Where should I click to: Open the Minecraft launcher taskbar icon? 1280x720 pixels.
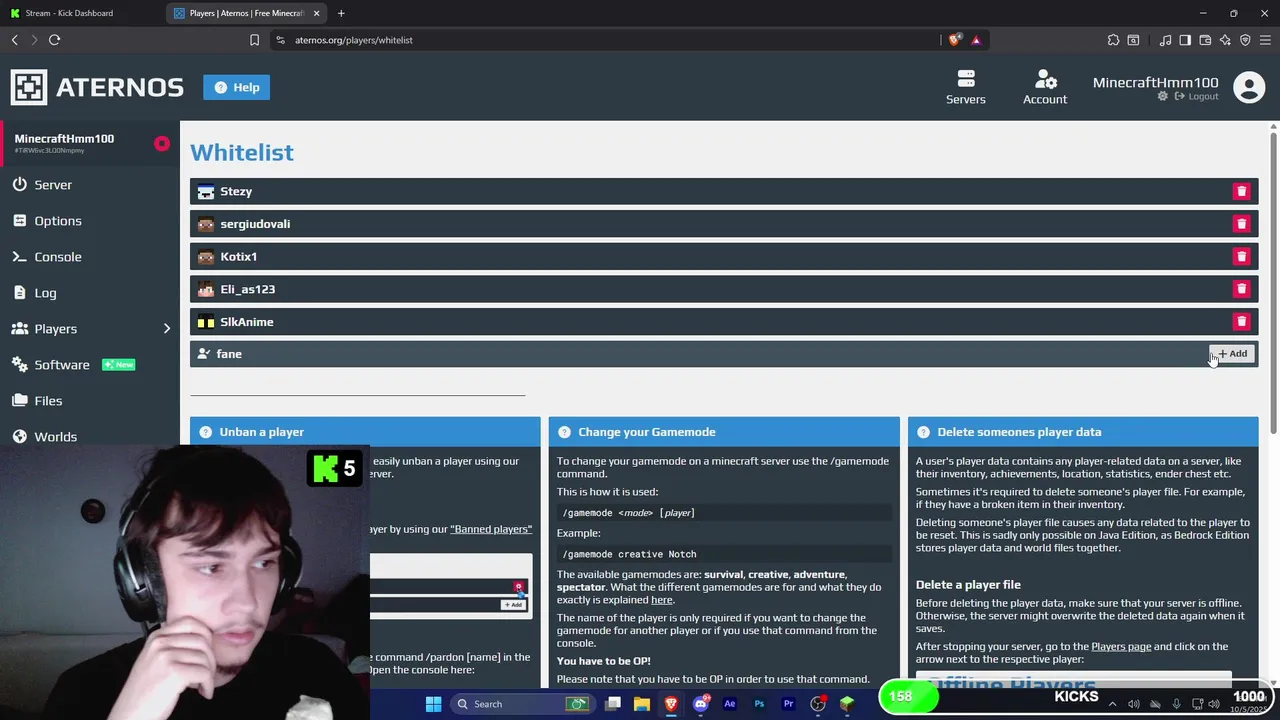pyautogui.click(x=847, y=704)
